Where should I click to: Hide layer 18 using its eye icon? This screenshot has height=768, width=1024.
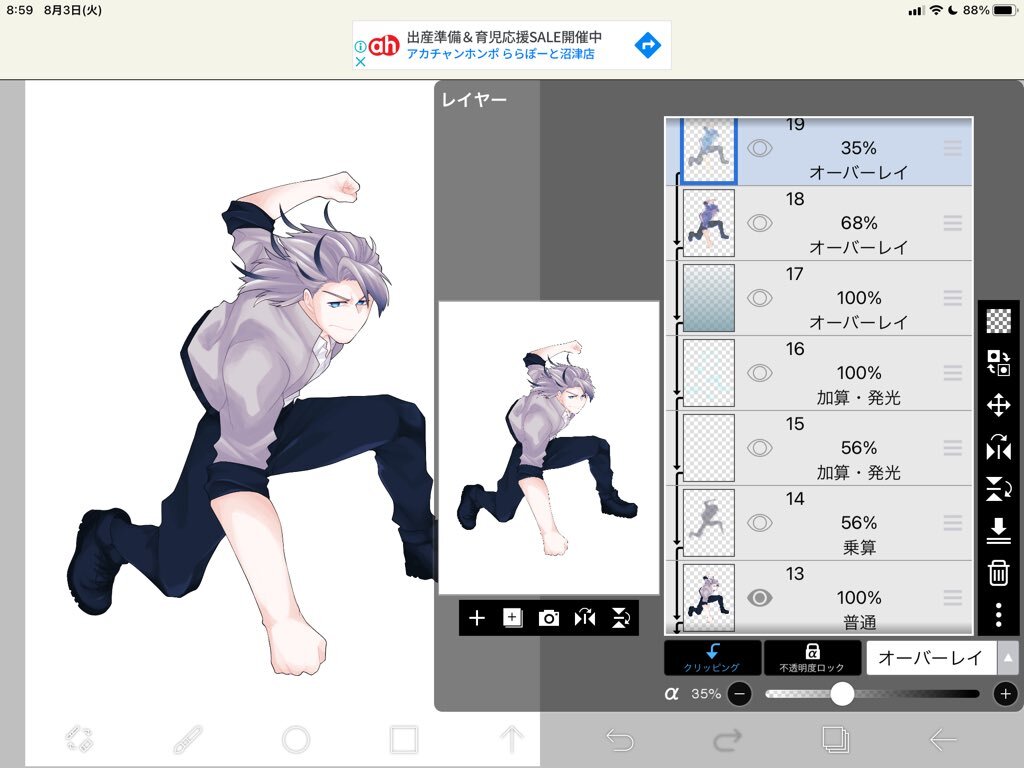pyautogui.click(x=760, y=223)
